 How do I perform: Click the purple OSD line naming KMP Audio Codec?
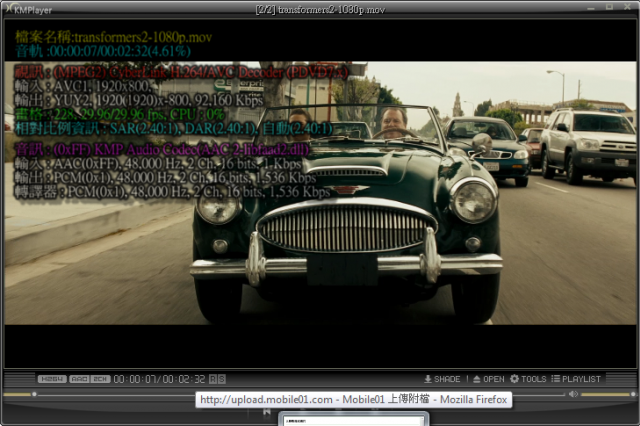(162, 149)
